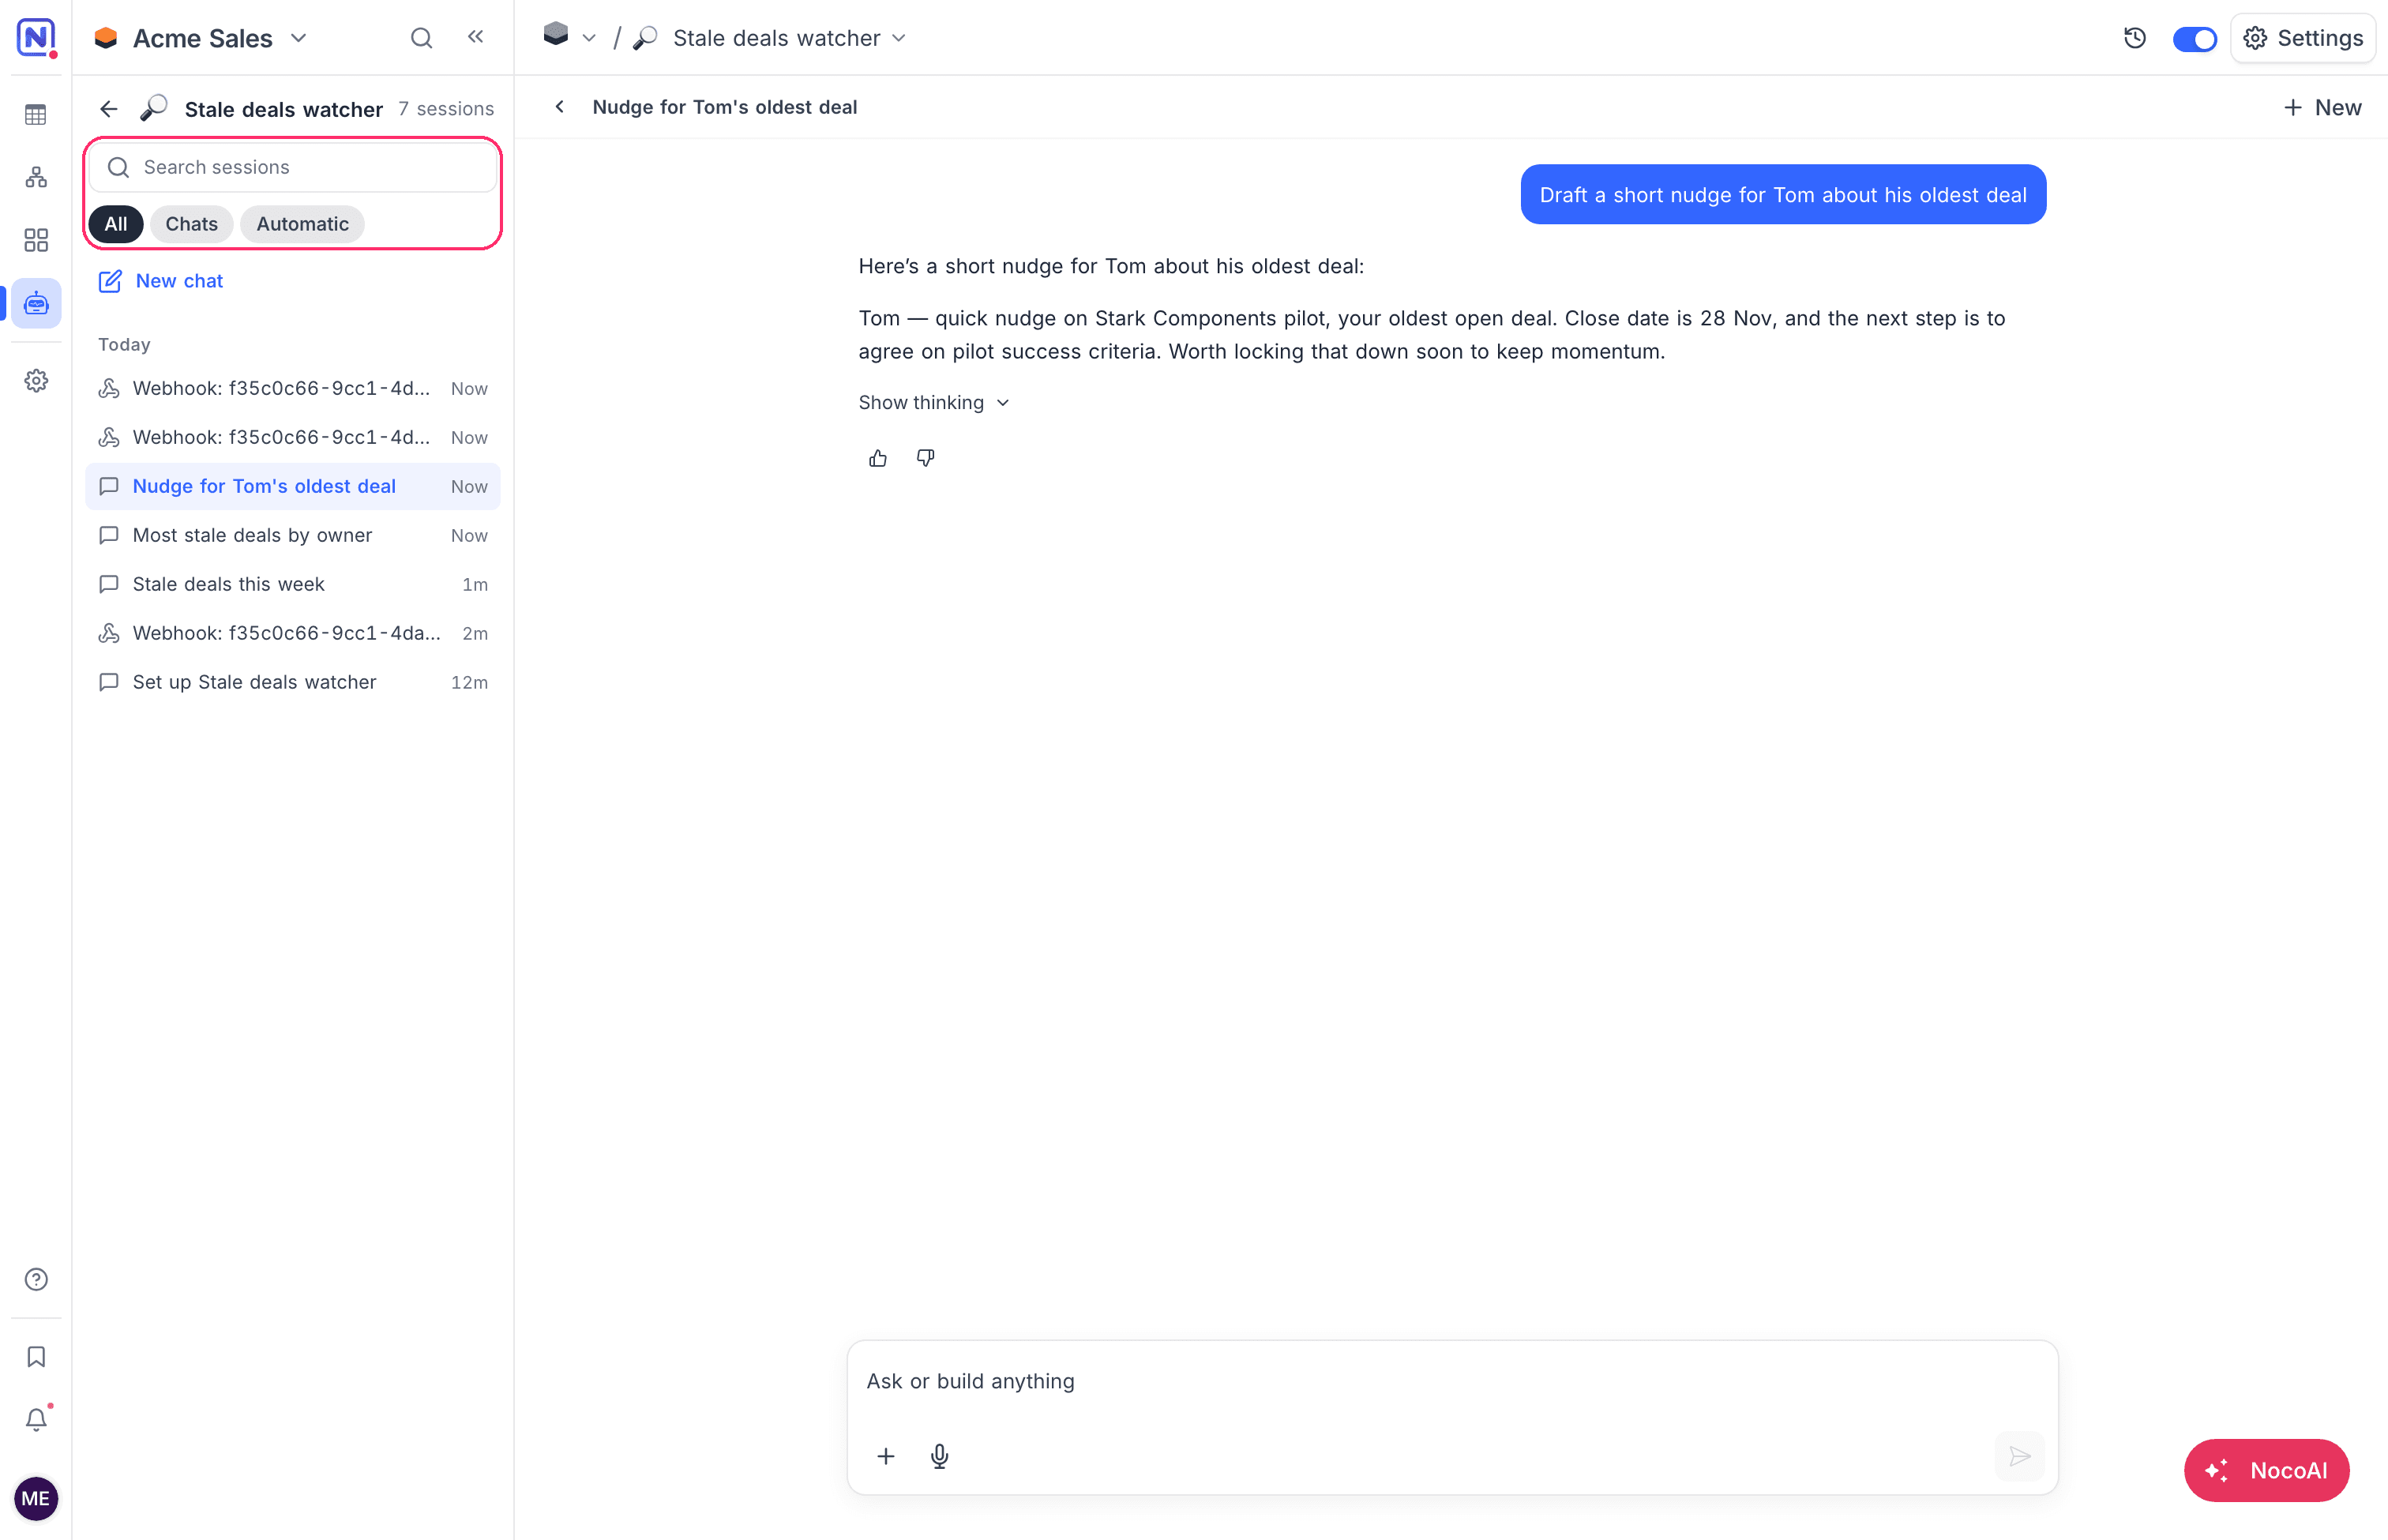This screenshot has width=2388, height=1540.
Task: Open the dashboards grid icon in left rail
Action: [x=36, y=240]
